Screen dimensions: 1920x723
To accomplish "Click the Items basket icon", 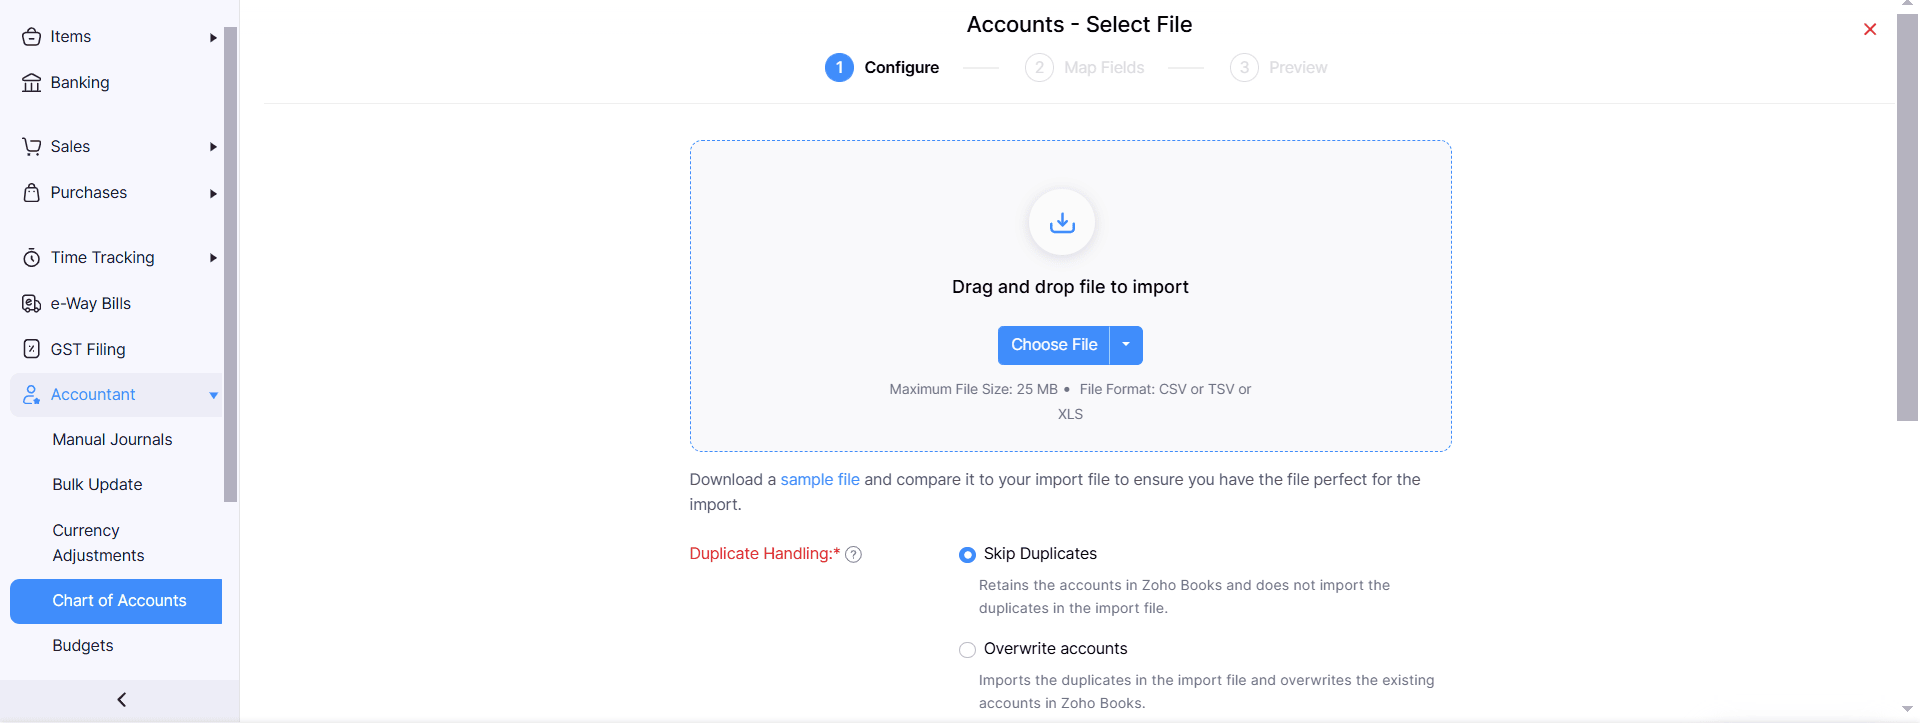I will point(32,37).
